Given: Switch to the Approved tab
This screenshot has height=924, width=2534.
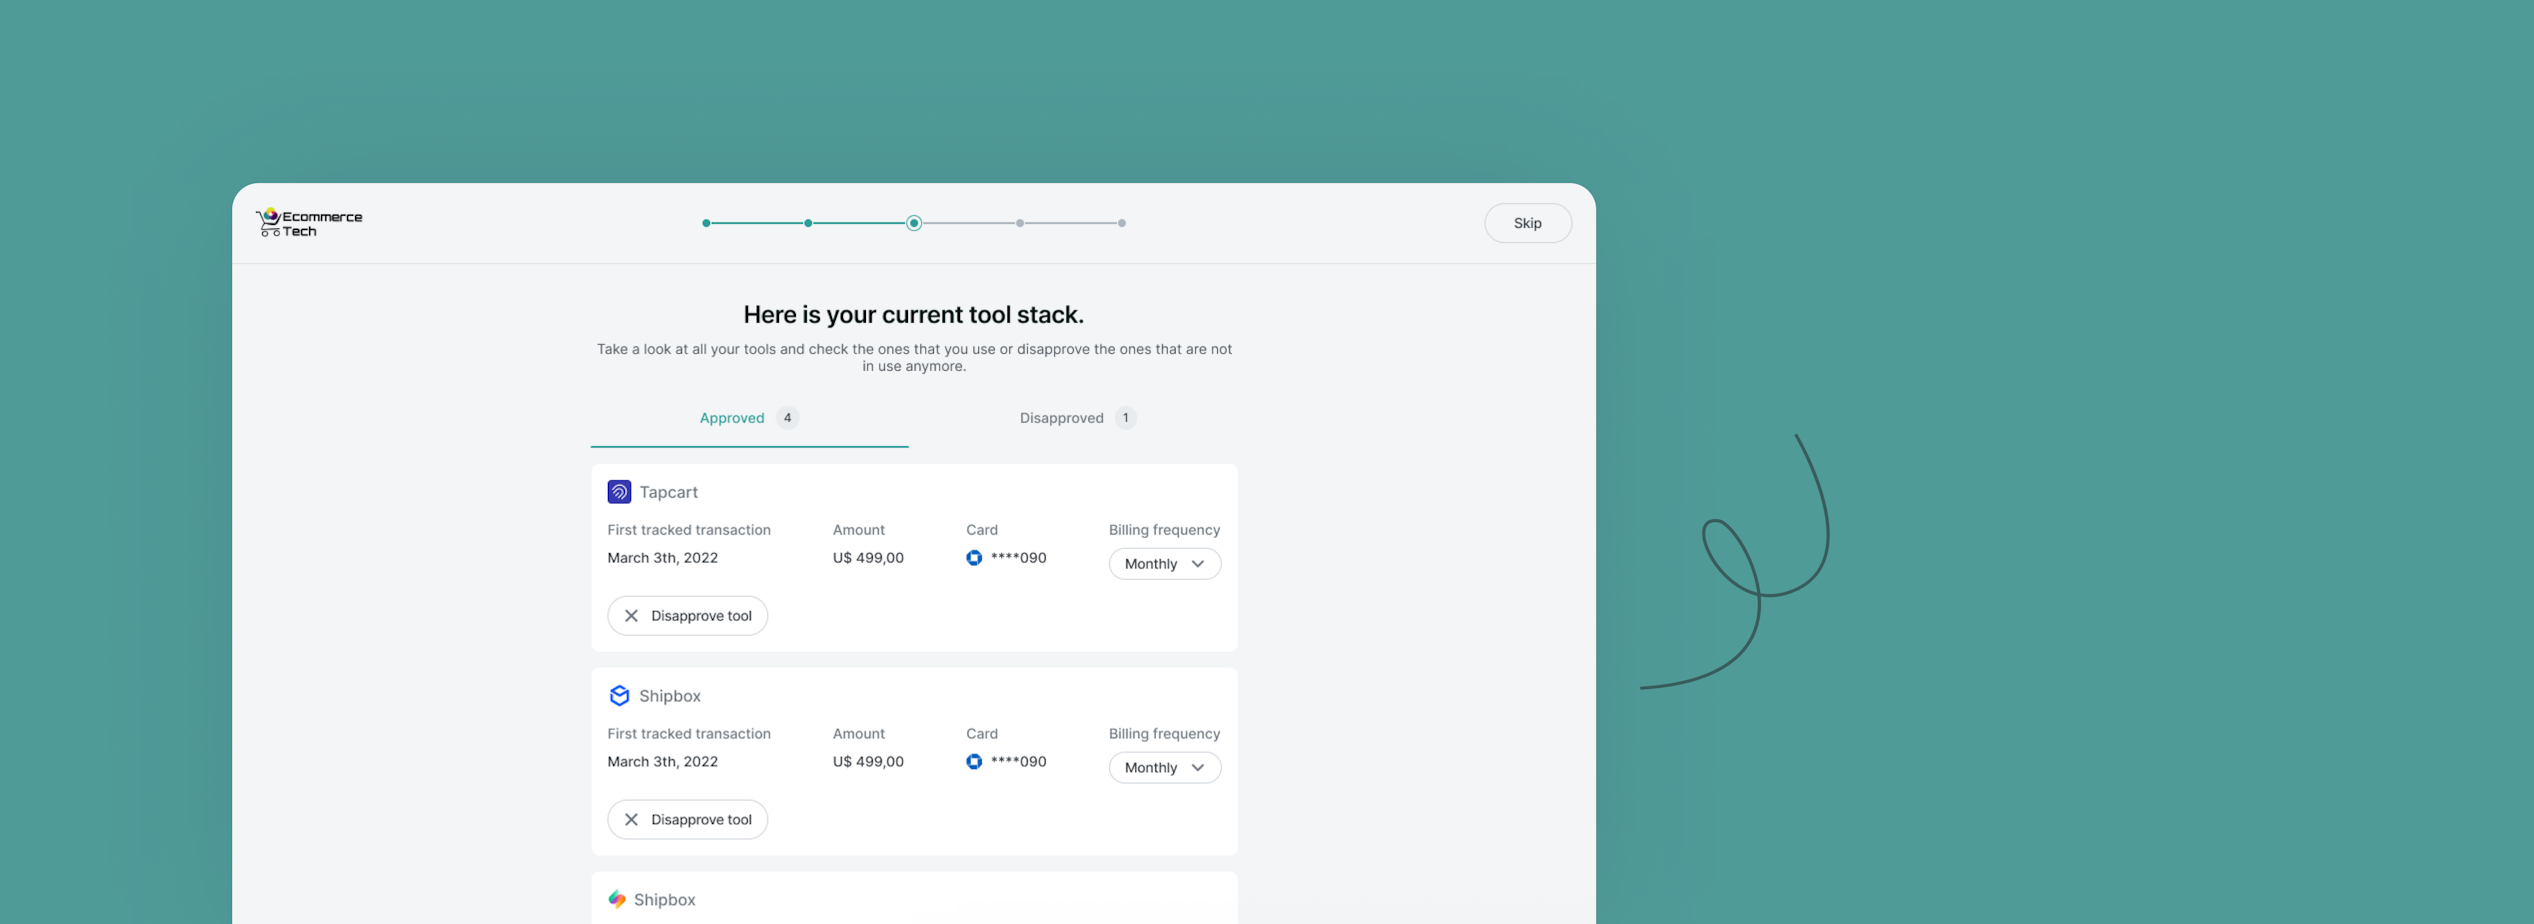Looking at the screenshot, I should [x=749, y=418].
